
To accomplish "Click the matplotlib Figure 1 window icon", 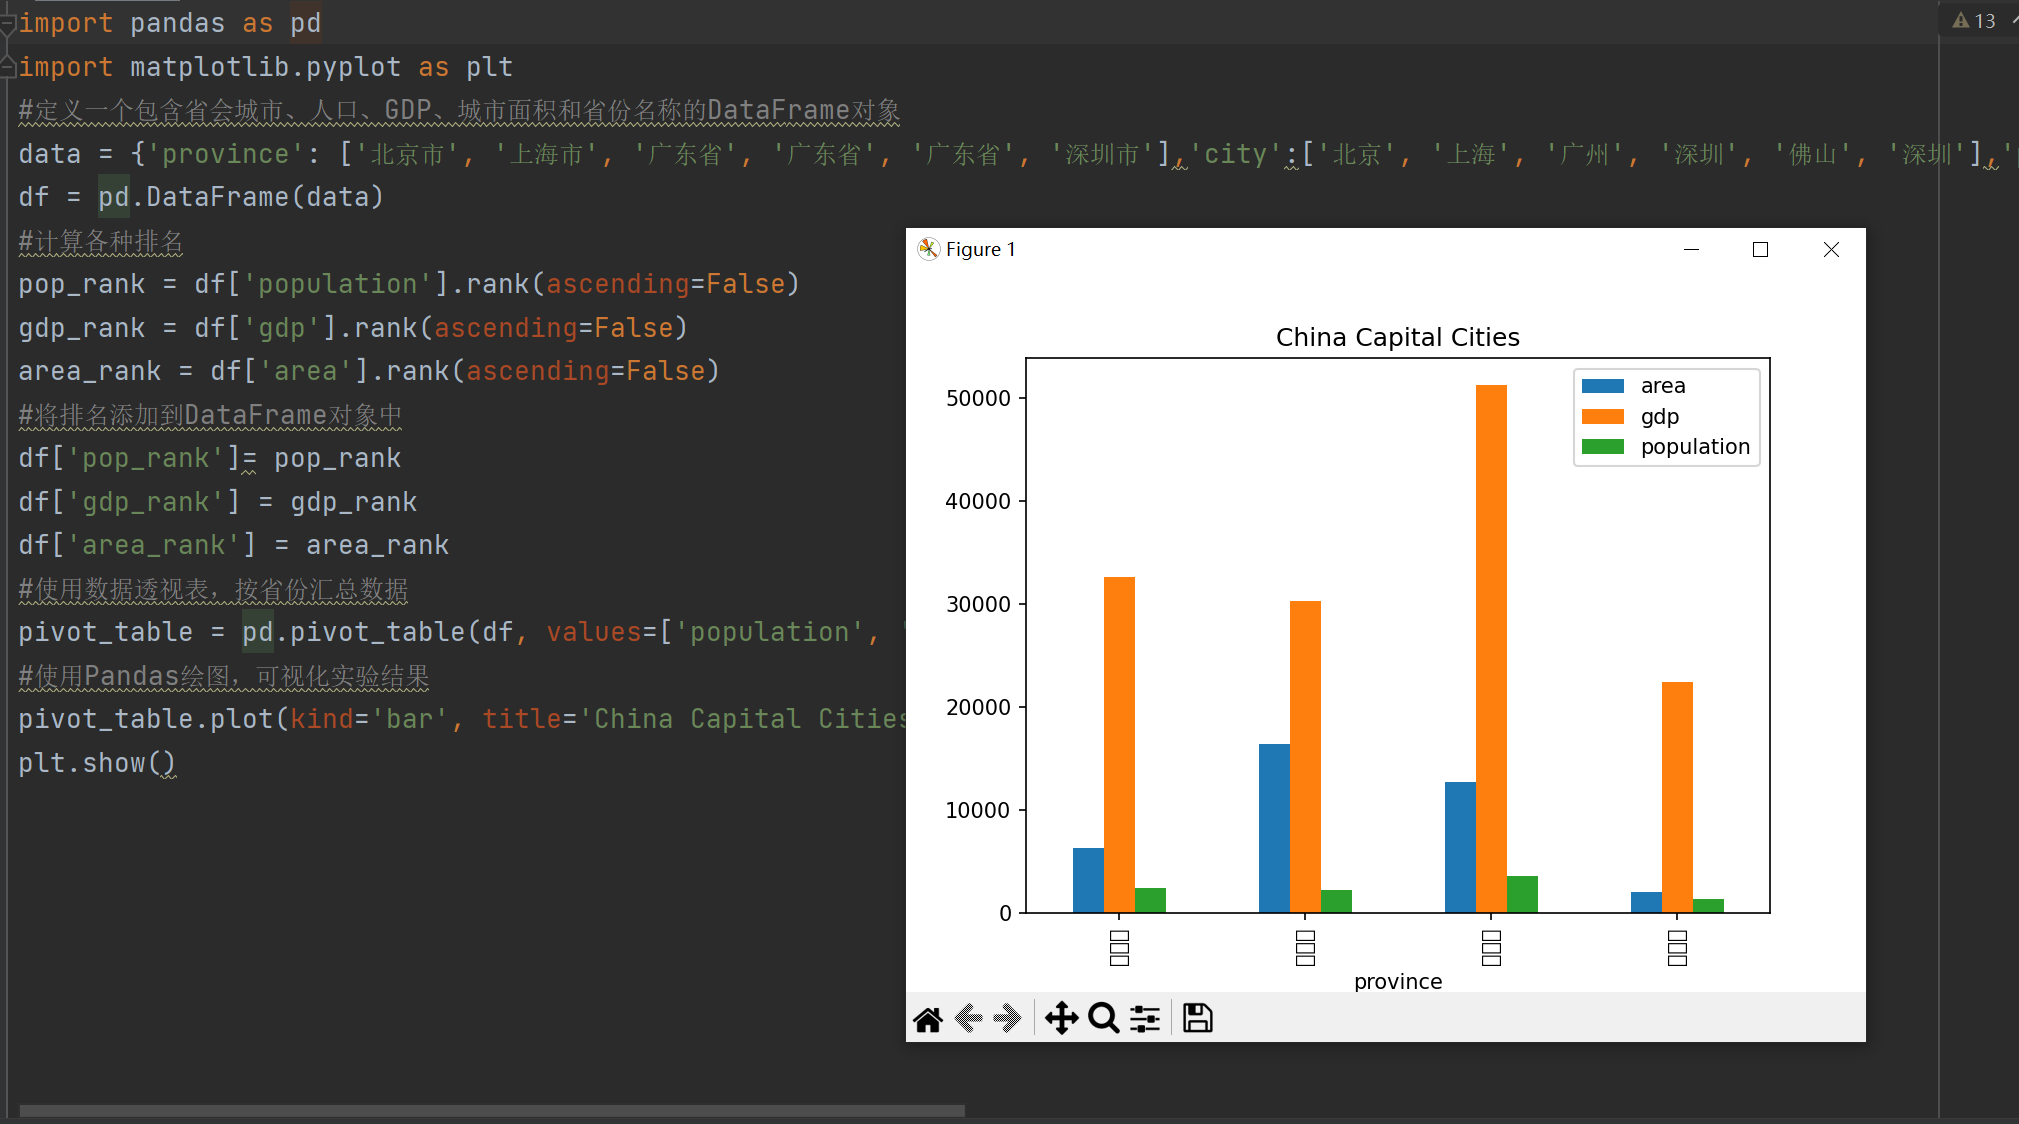I will (x=928, y=249).
